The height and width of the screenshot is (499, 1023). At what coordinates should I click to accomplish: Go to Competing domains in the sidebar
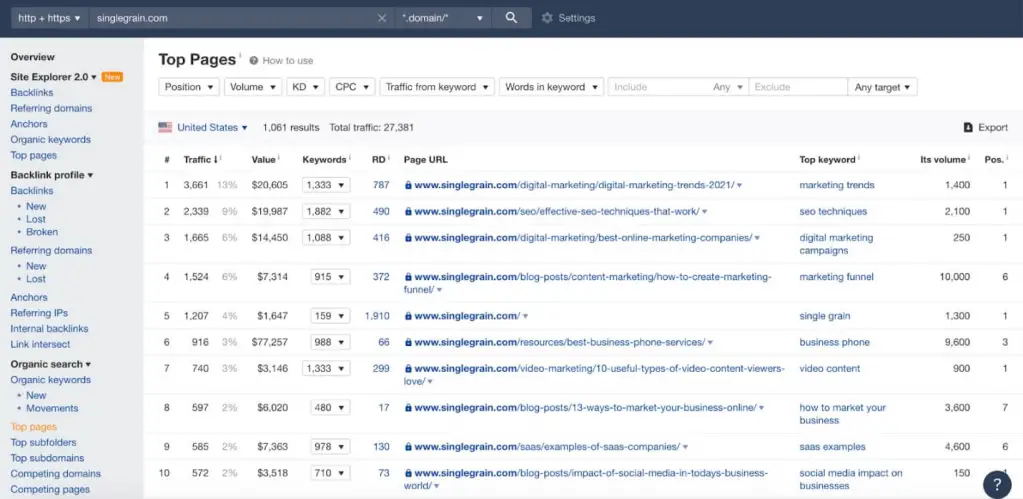pyautogui.click(x=55, y=474)
